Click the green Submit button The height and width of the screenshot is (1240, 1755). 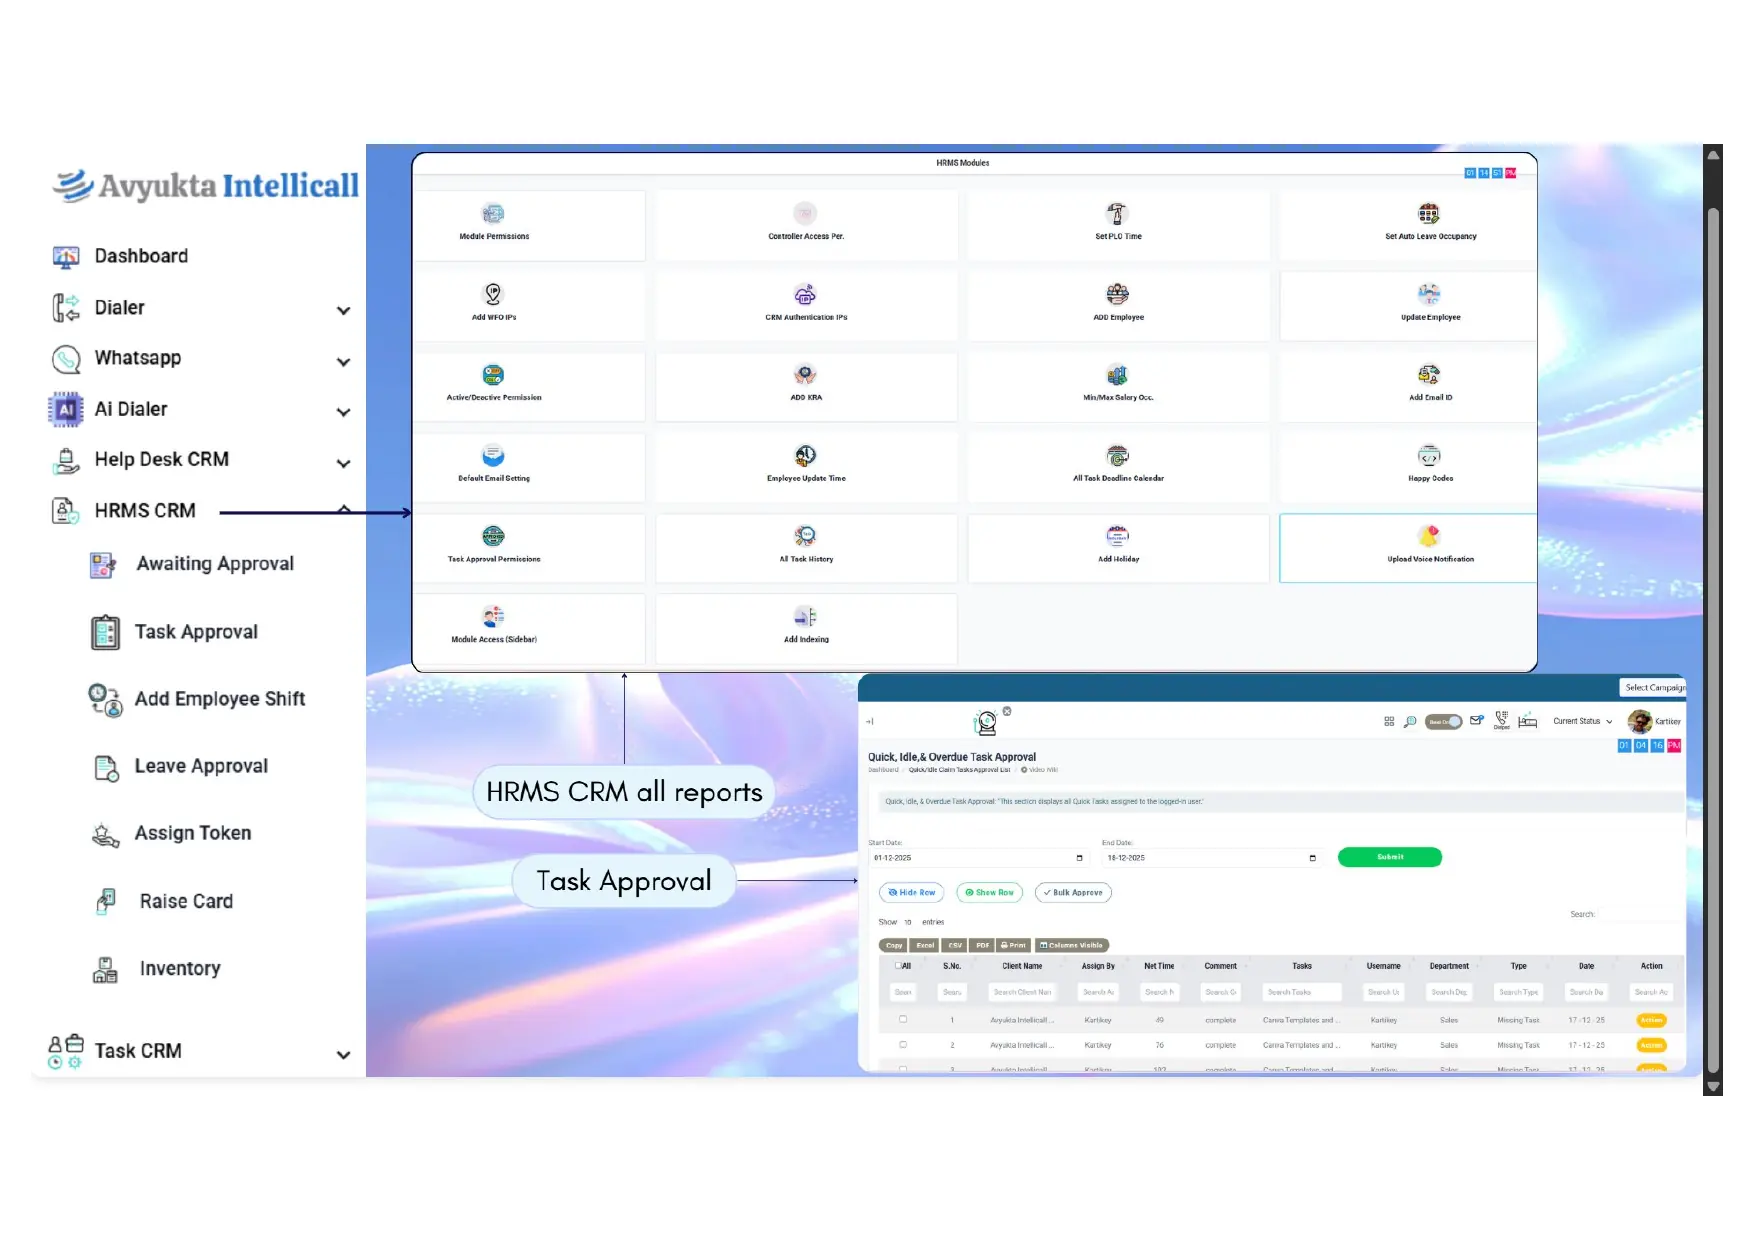click(1389, 857)
